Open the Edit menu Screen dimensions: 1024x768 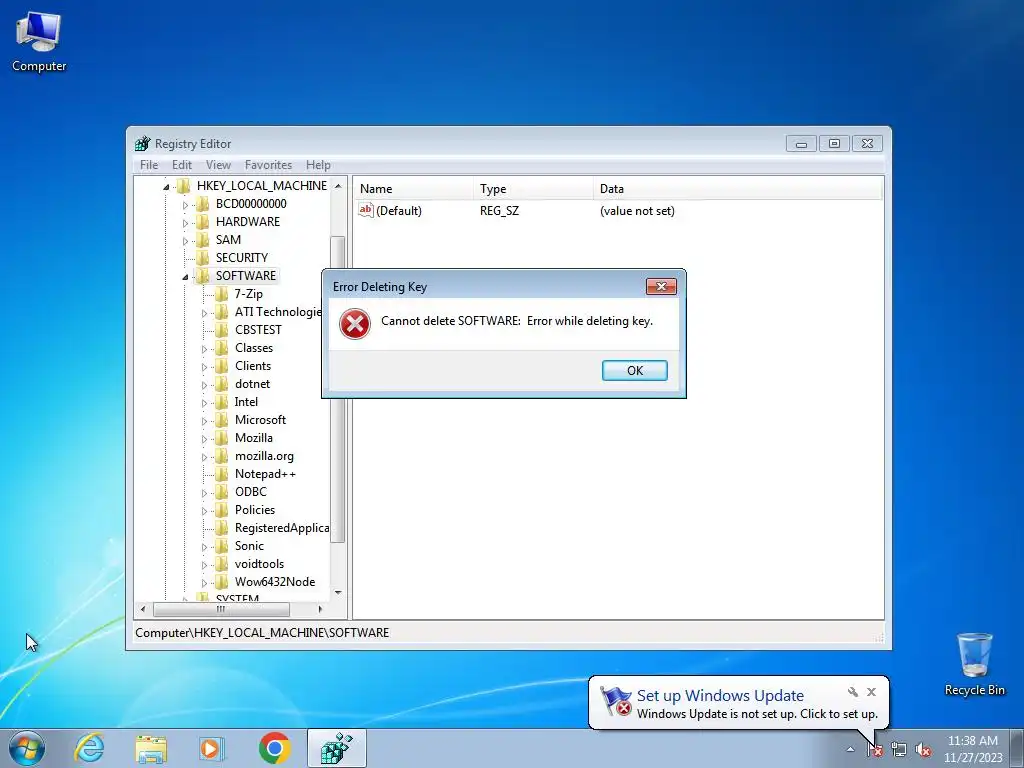[182, 165]
